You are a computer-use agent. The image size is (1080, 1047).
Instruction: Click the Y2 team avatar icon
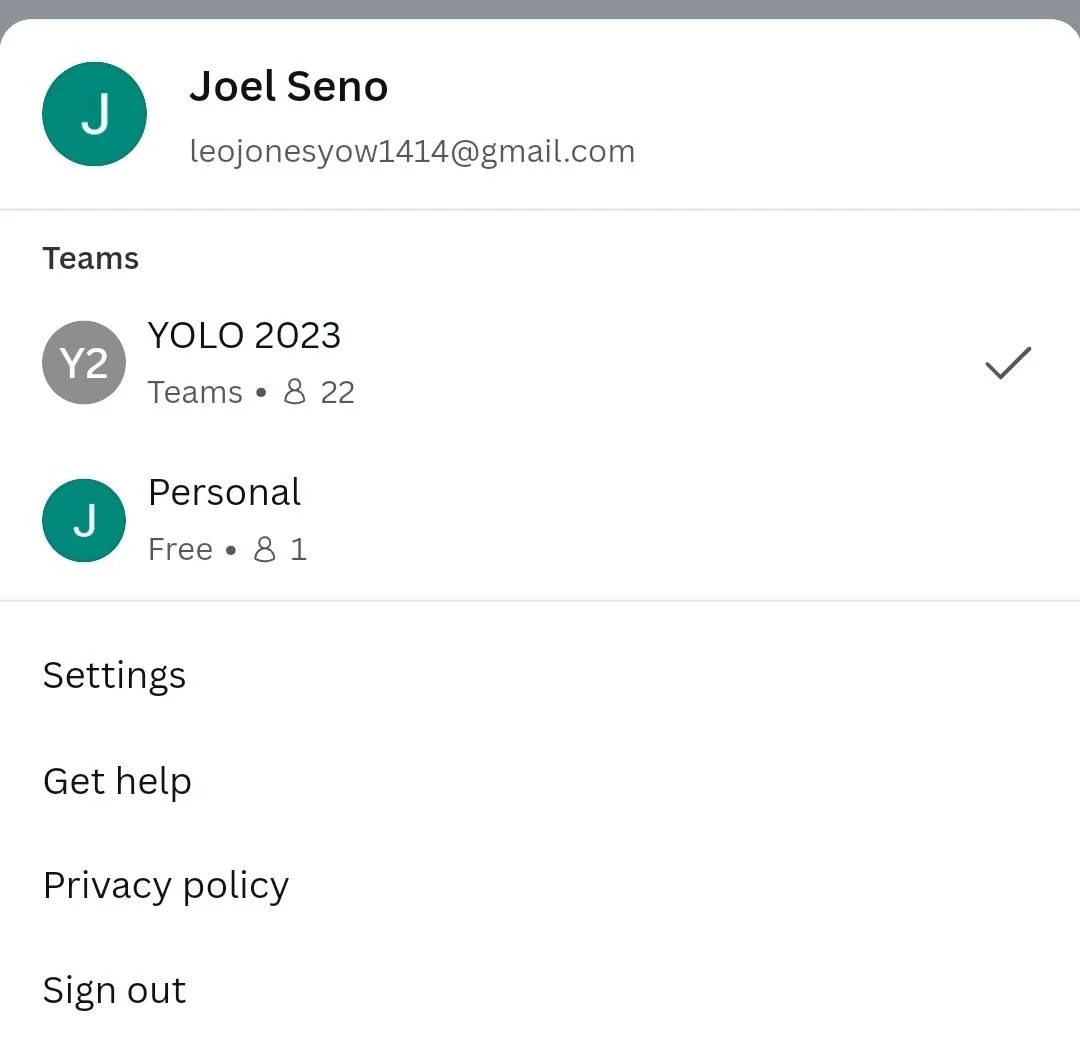[x=84, y=362]
